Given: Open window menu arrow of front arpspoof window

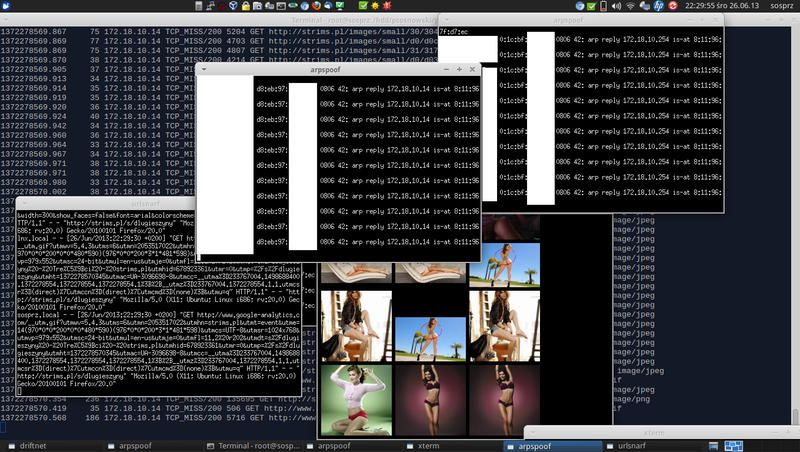Looking at the screenshot, I should (x=204, y=69).
